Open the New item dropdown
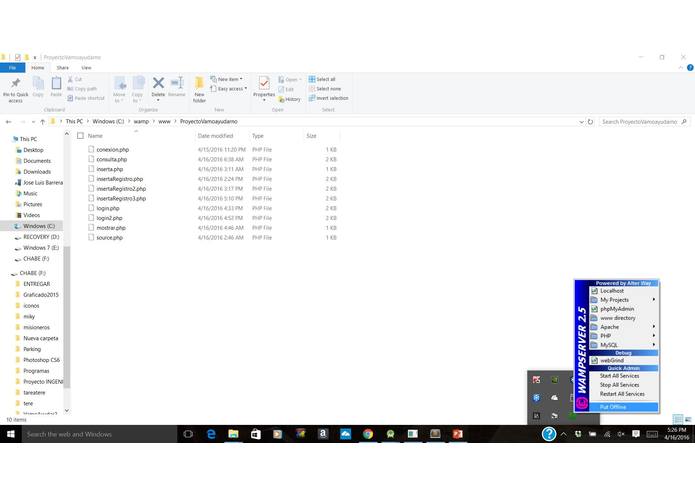The width and height of the screenshot is (695, 494). coord(226,79)
